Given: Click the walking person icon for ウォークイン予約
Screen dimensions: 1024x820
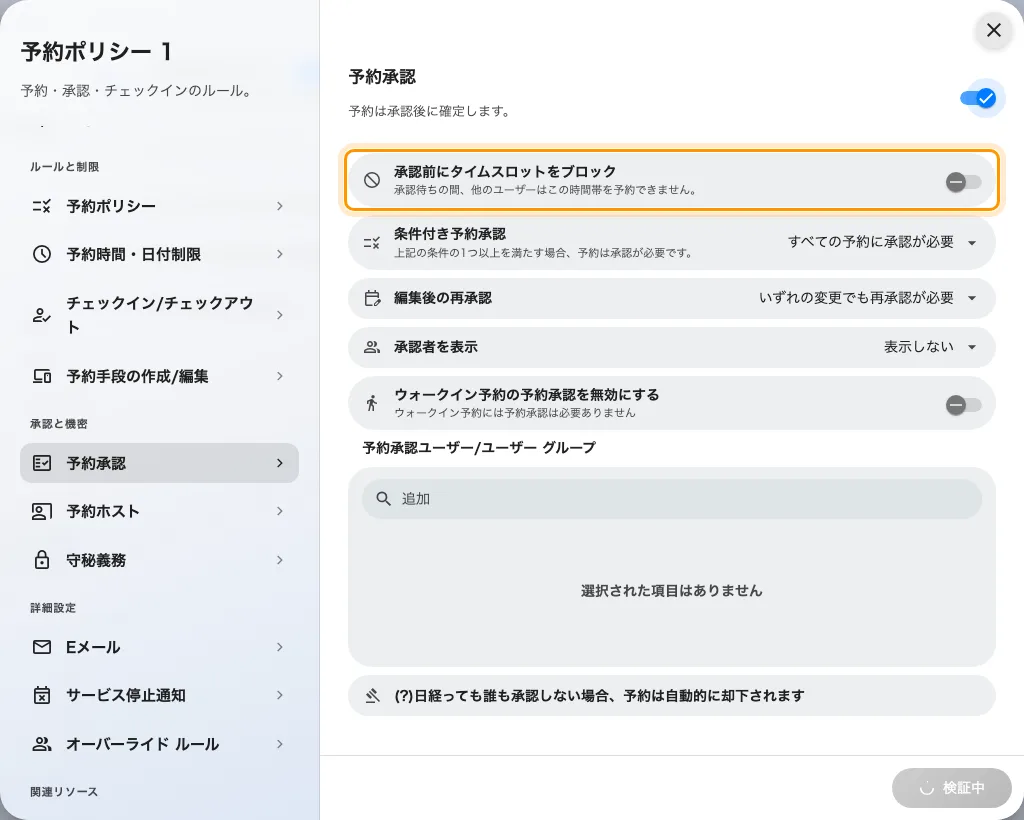Looking at the screenshot, I should click(372, 403).
